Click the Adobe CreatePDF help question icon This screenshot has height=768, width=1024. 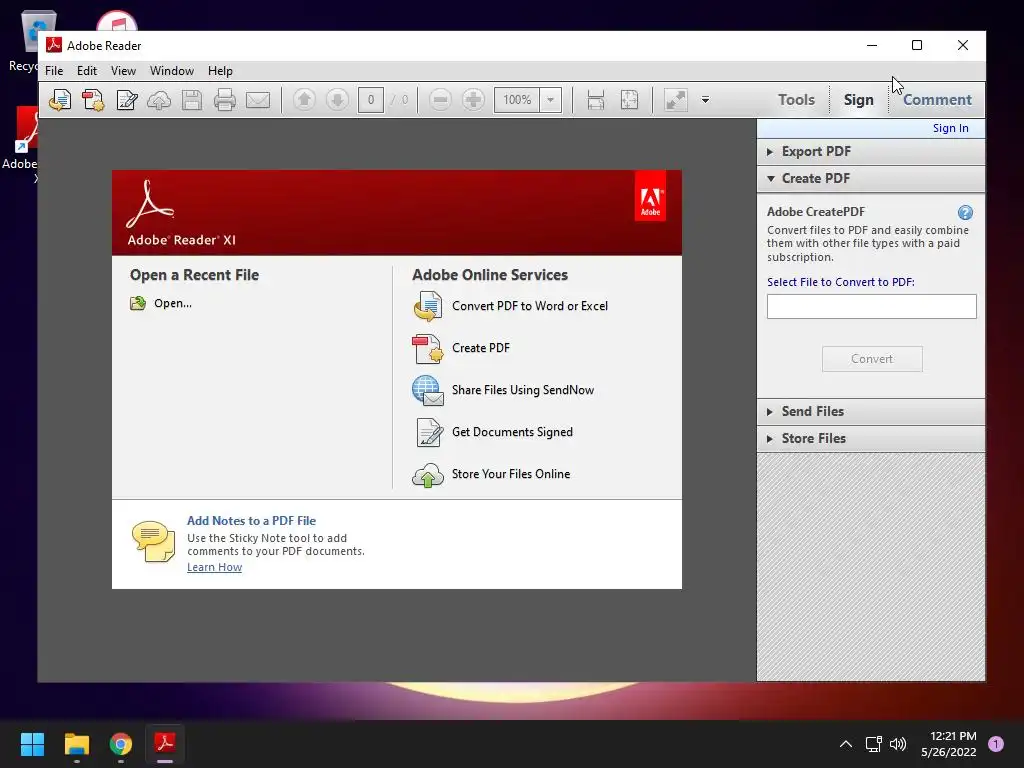pos(965,212)
